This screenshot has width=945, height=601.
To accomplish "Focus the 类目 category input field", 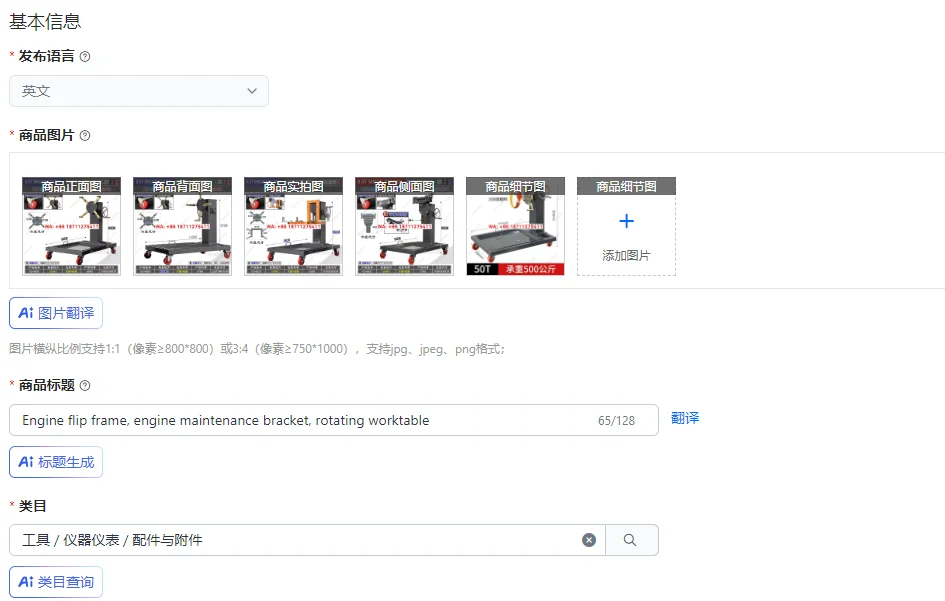I will [307, 540].
